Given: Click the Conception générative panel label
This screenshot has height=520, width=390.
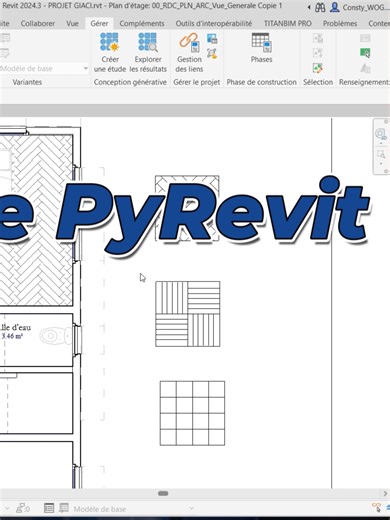Looking at the screenshot, I should (130, 82).
